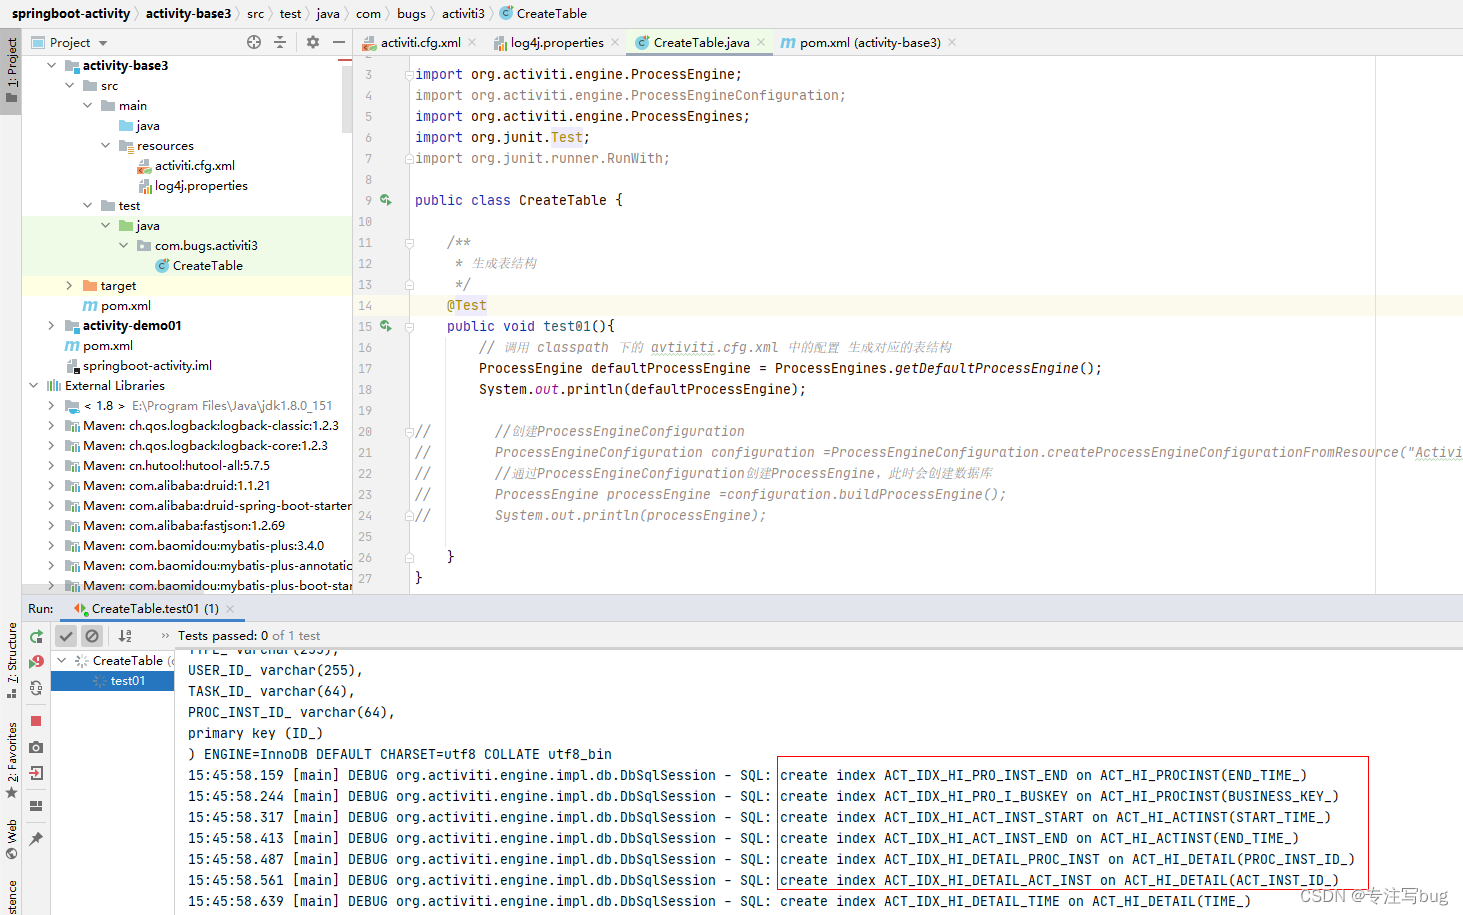
Task: Select com.bugs.activiti3 package
Action: pos(206,245)
